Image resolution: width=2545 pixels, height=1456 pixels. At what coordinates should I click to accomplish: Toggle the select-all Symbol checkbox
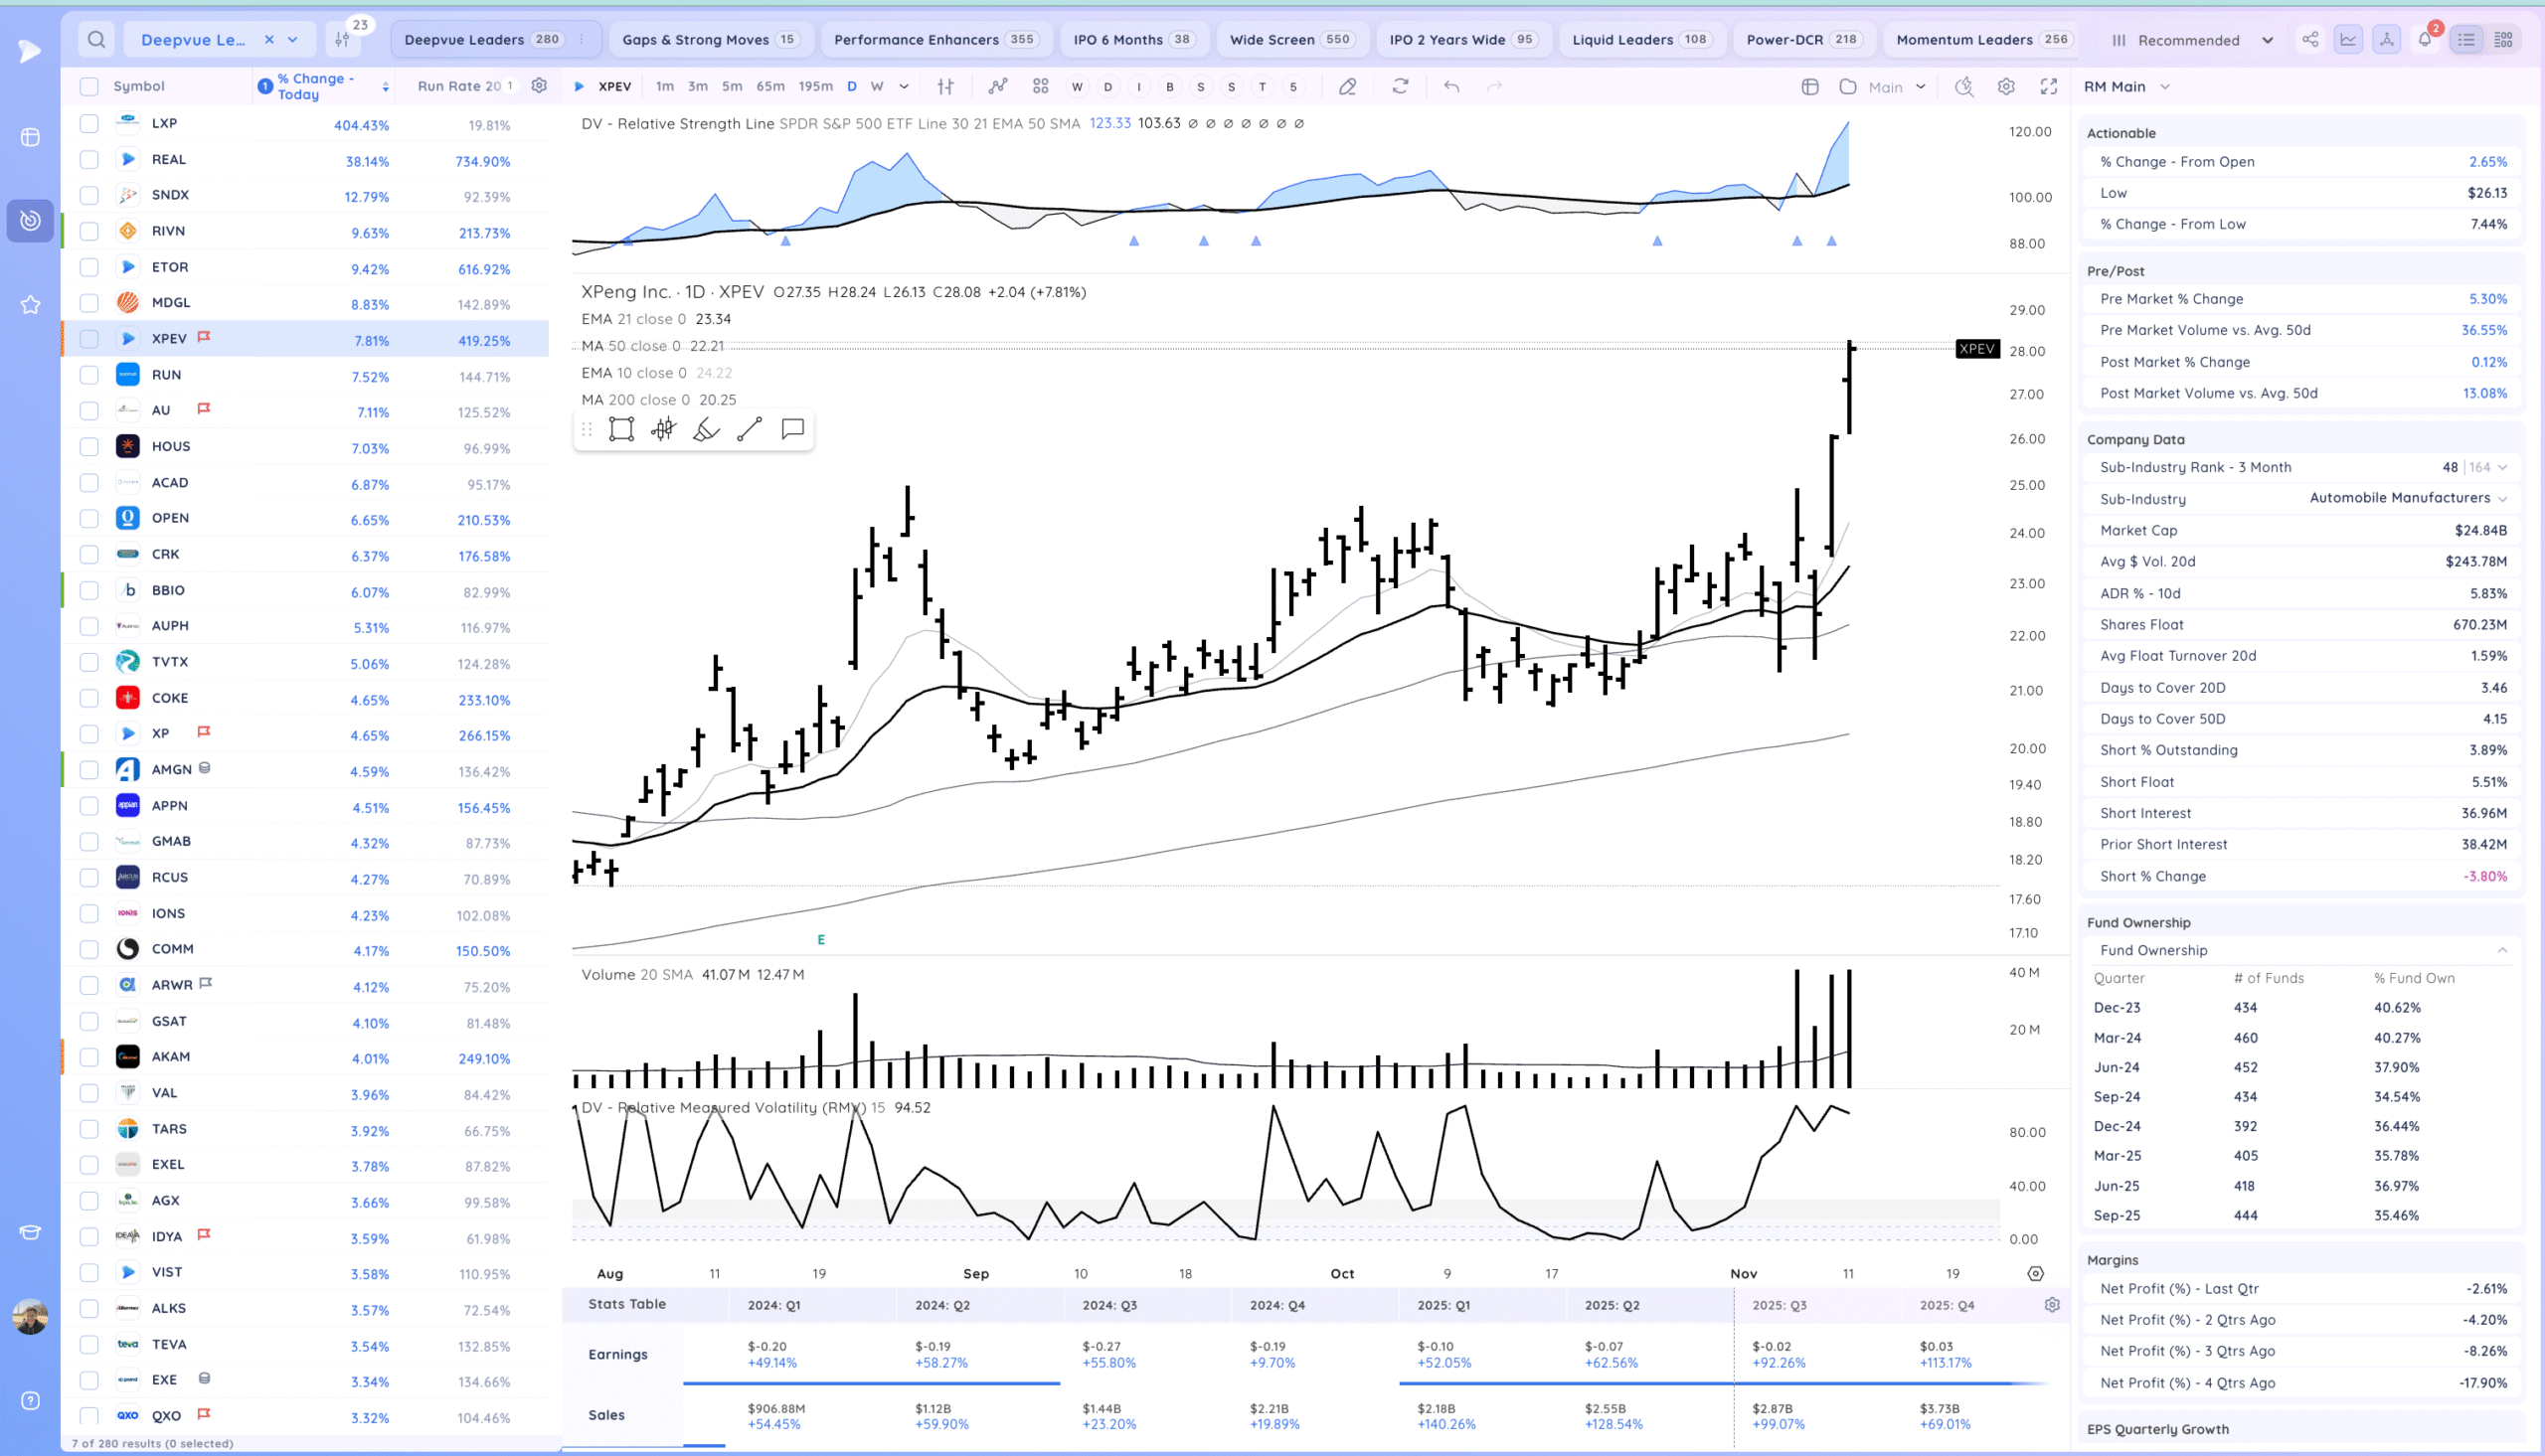pos(89,87)
